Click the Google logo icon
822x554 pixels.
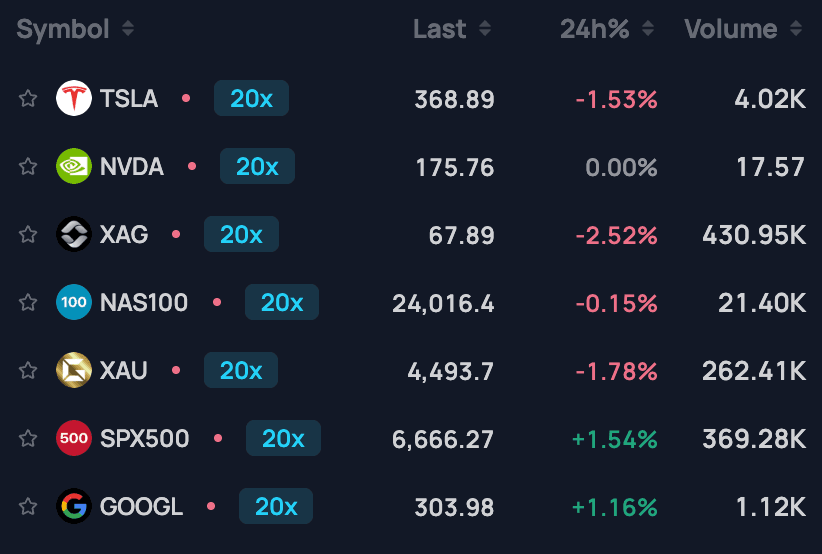tap(74, 507)
